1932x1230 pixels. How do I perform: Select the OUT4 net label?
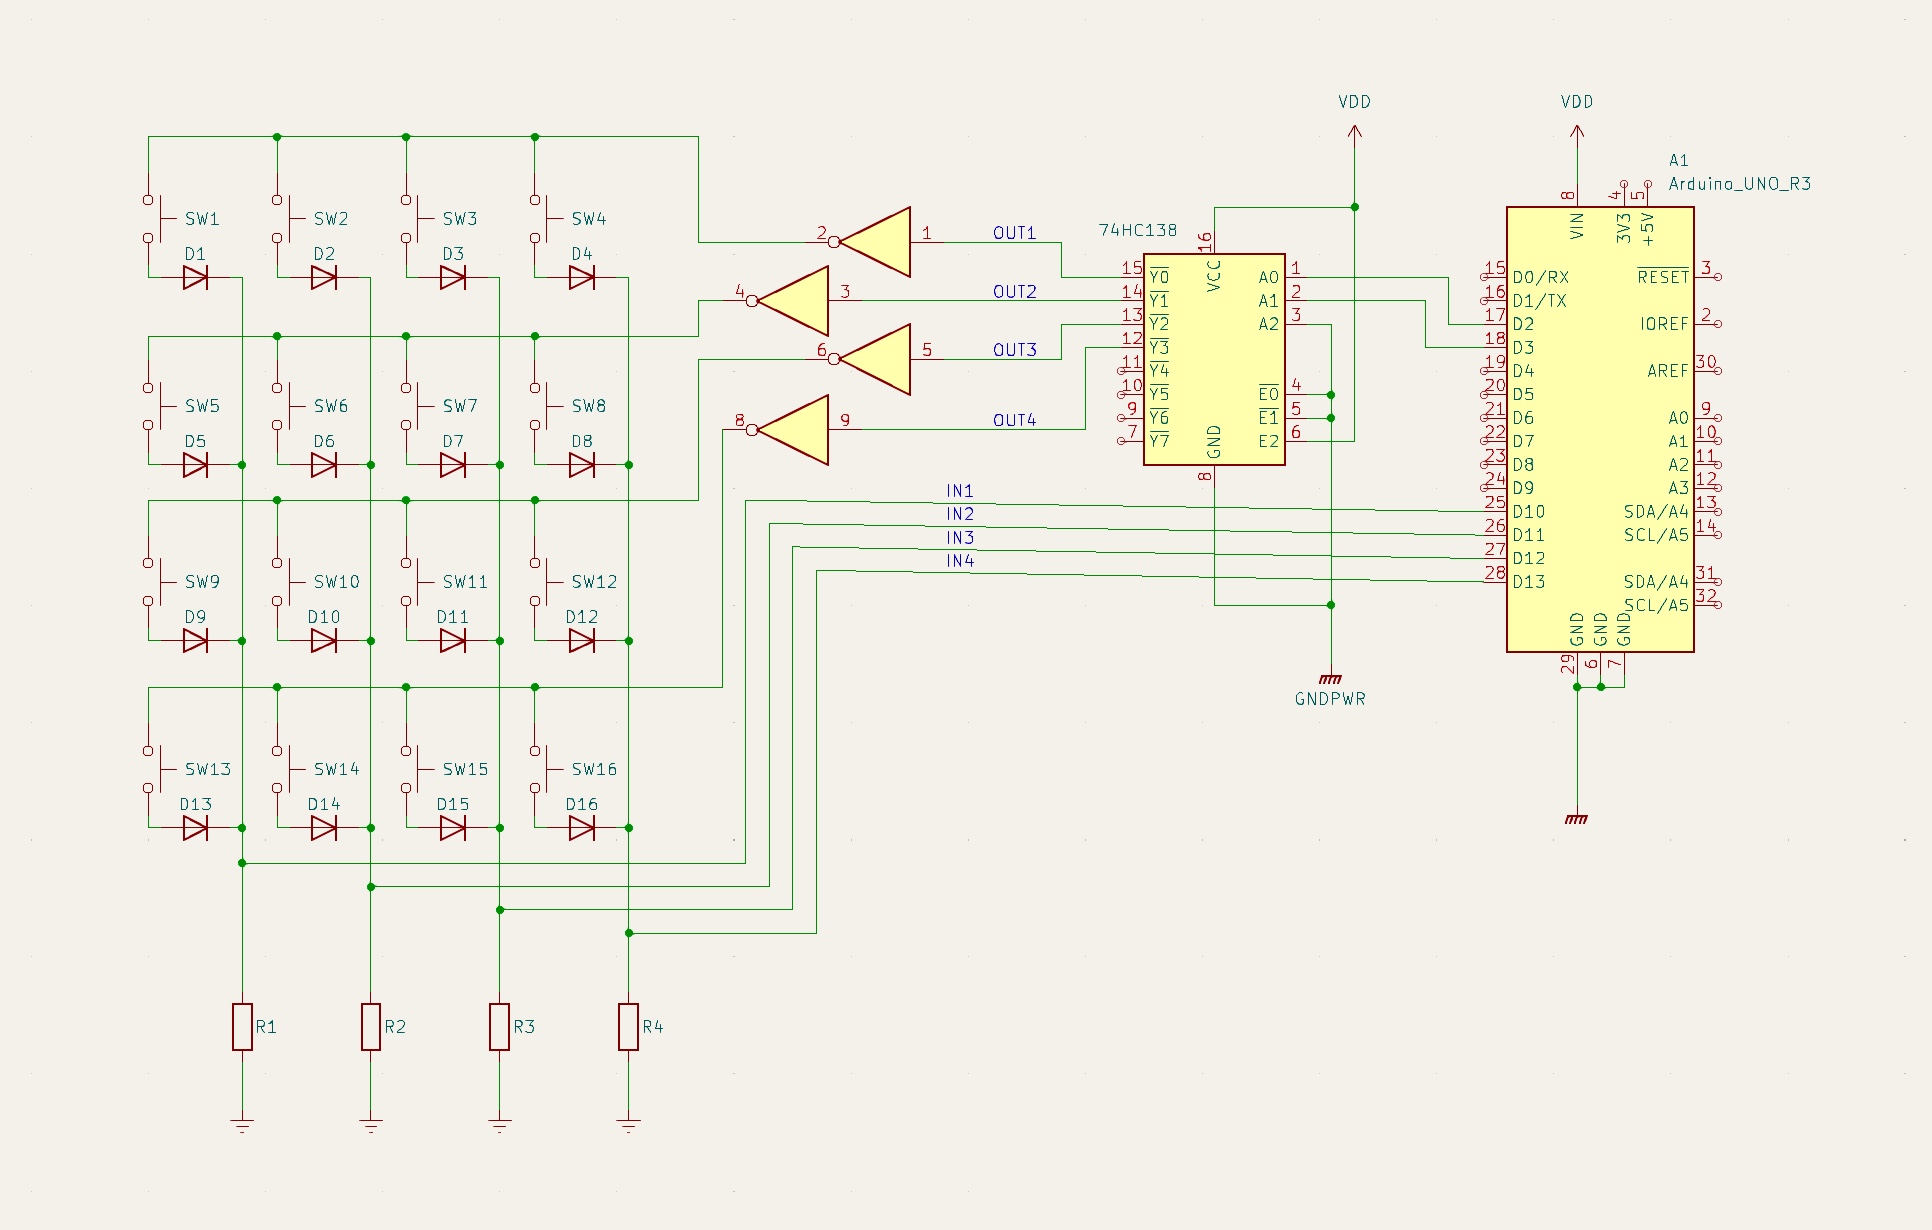point(1014,420)
